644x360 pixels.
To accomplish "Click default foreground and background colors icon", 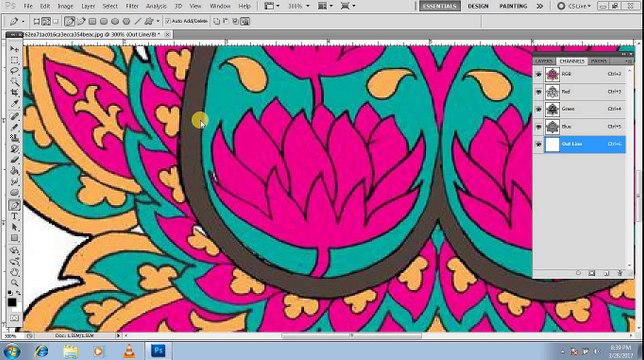I will click(10, 293).
